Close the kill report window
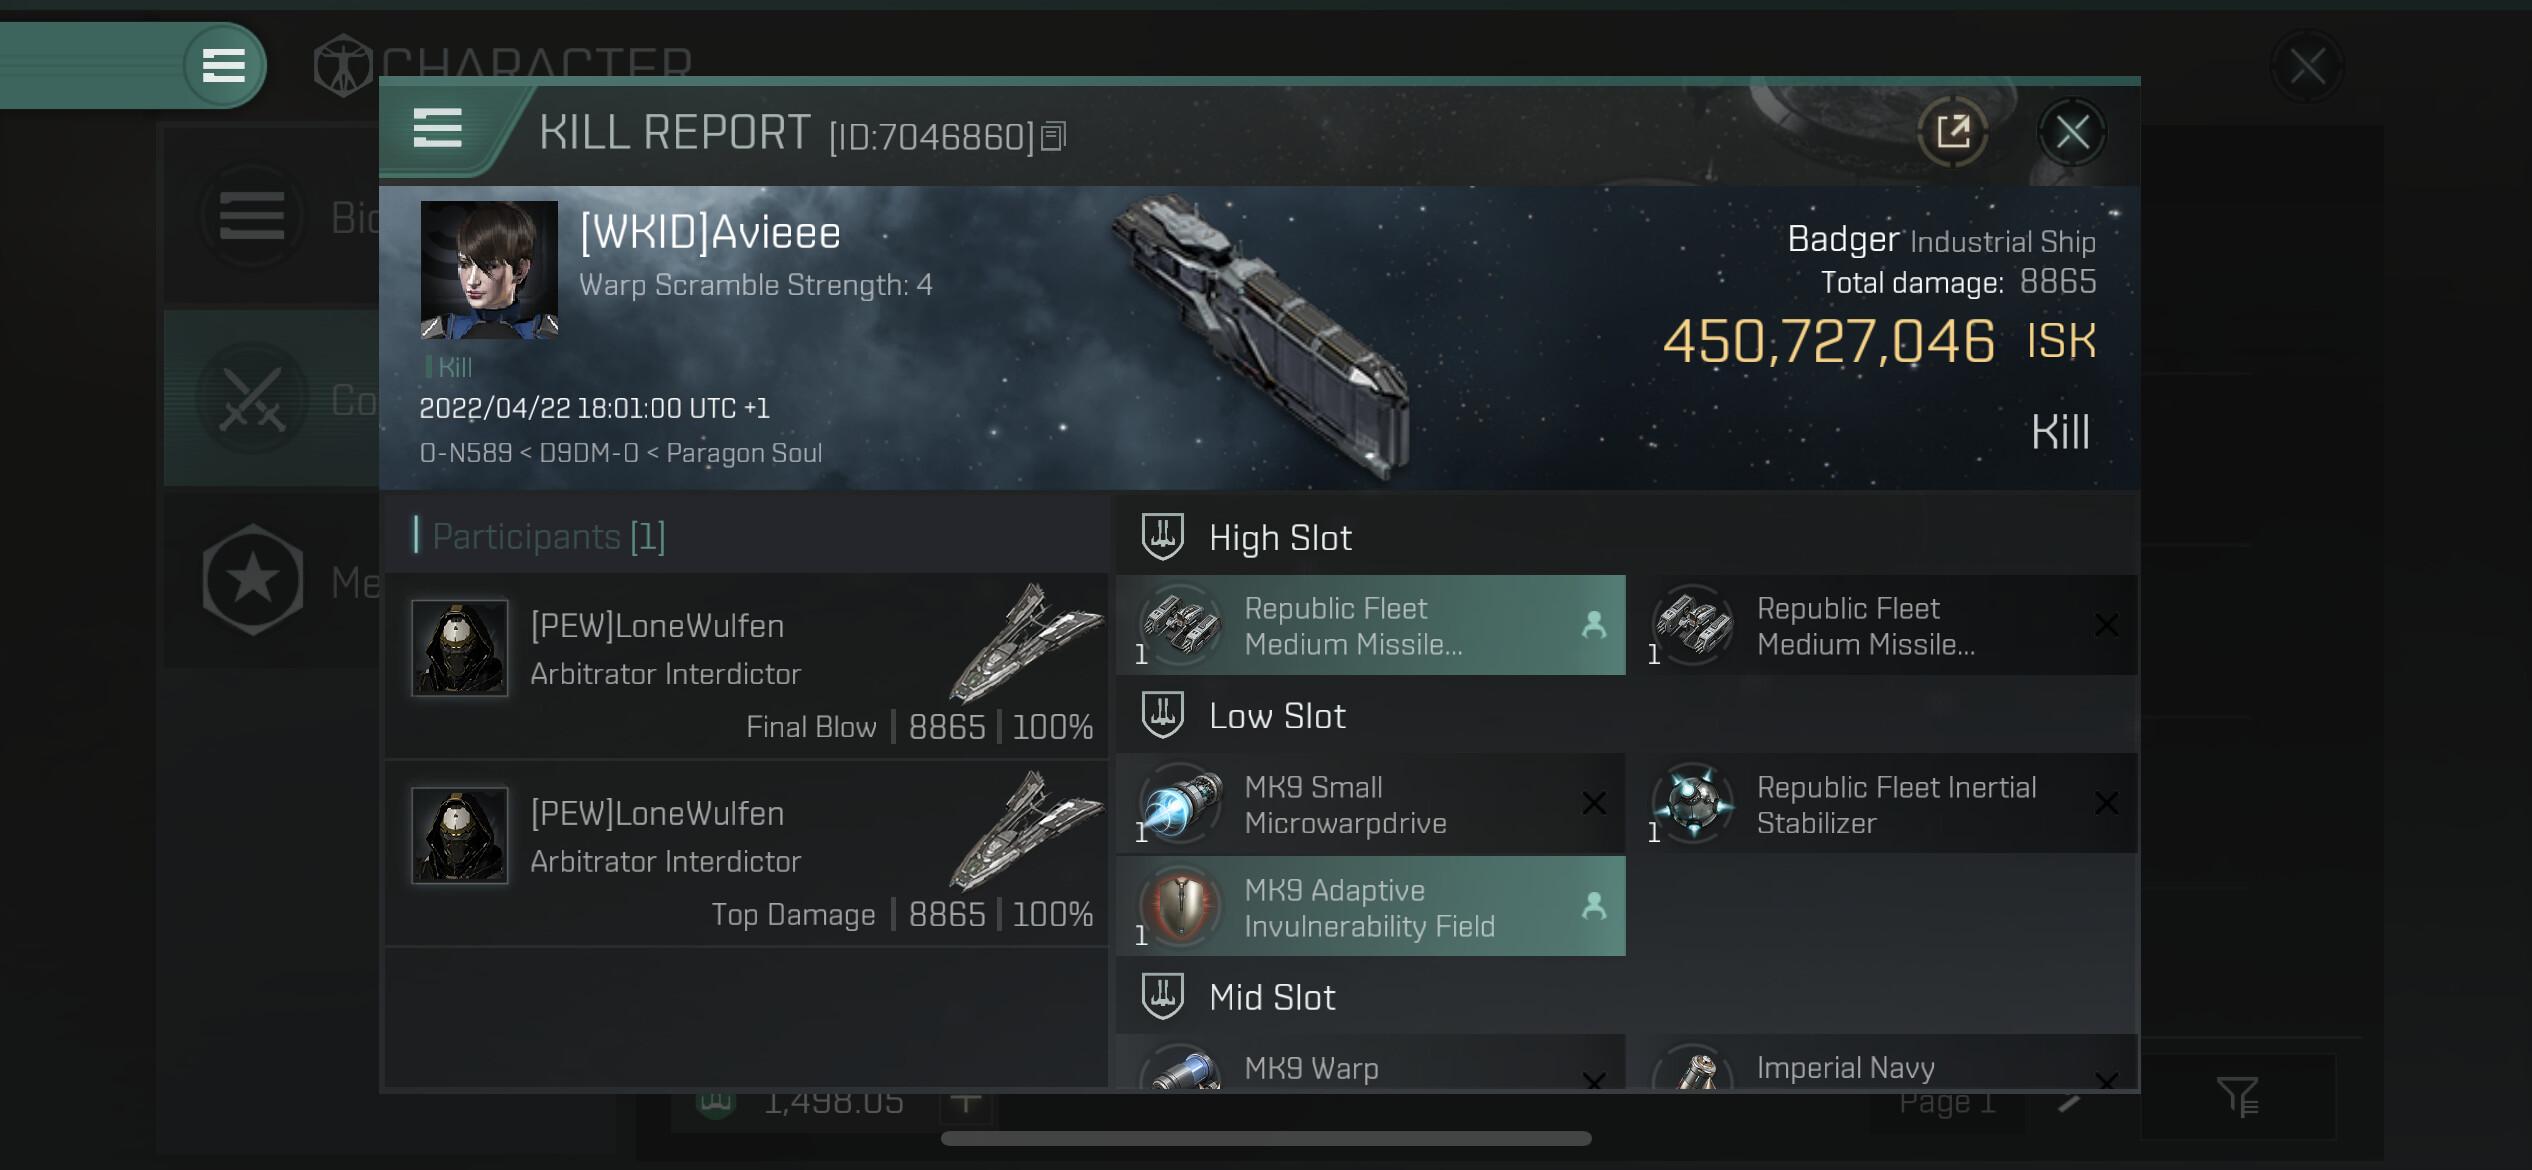This screenshot has height=1170, width=2532. coord(2072,131)
